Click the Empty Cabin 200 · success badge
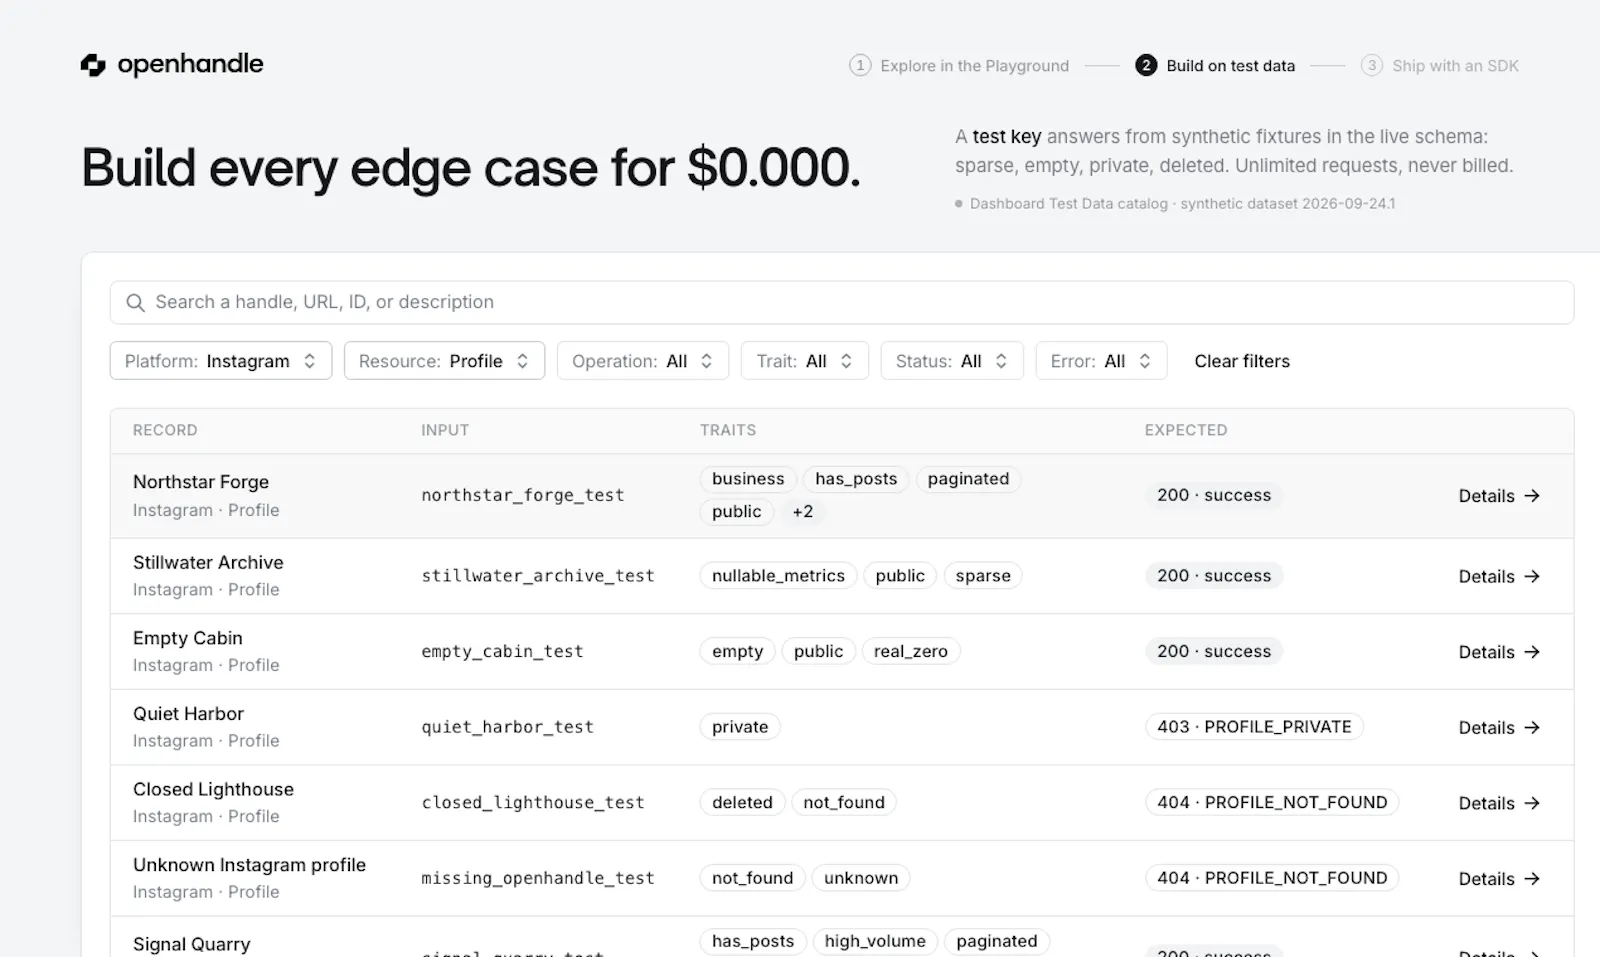This screenshot has width=1600, height=957. point(1214,651)
